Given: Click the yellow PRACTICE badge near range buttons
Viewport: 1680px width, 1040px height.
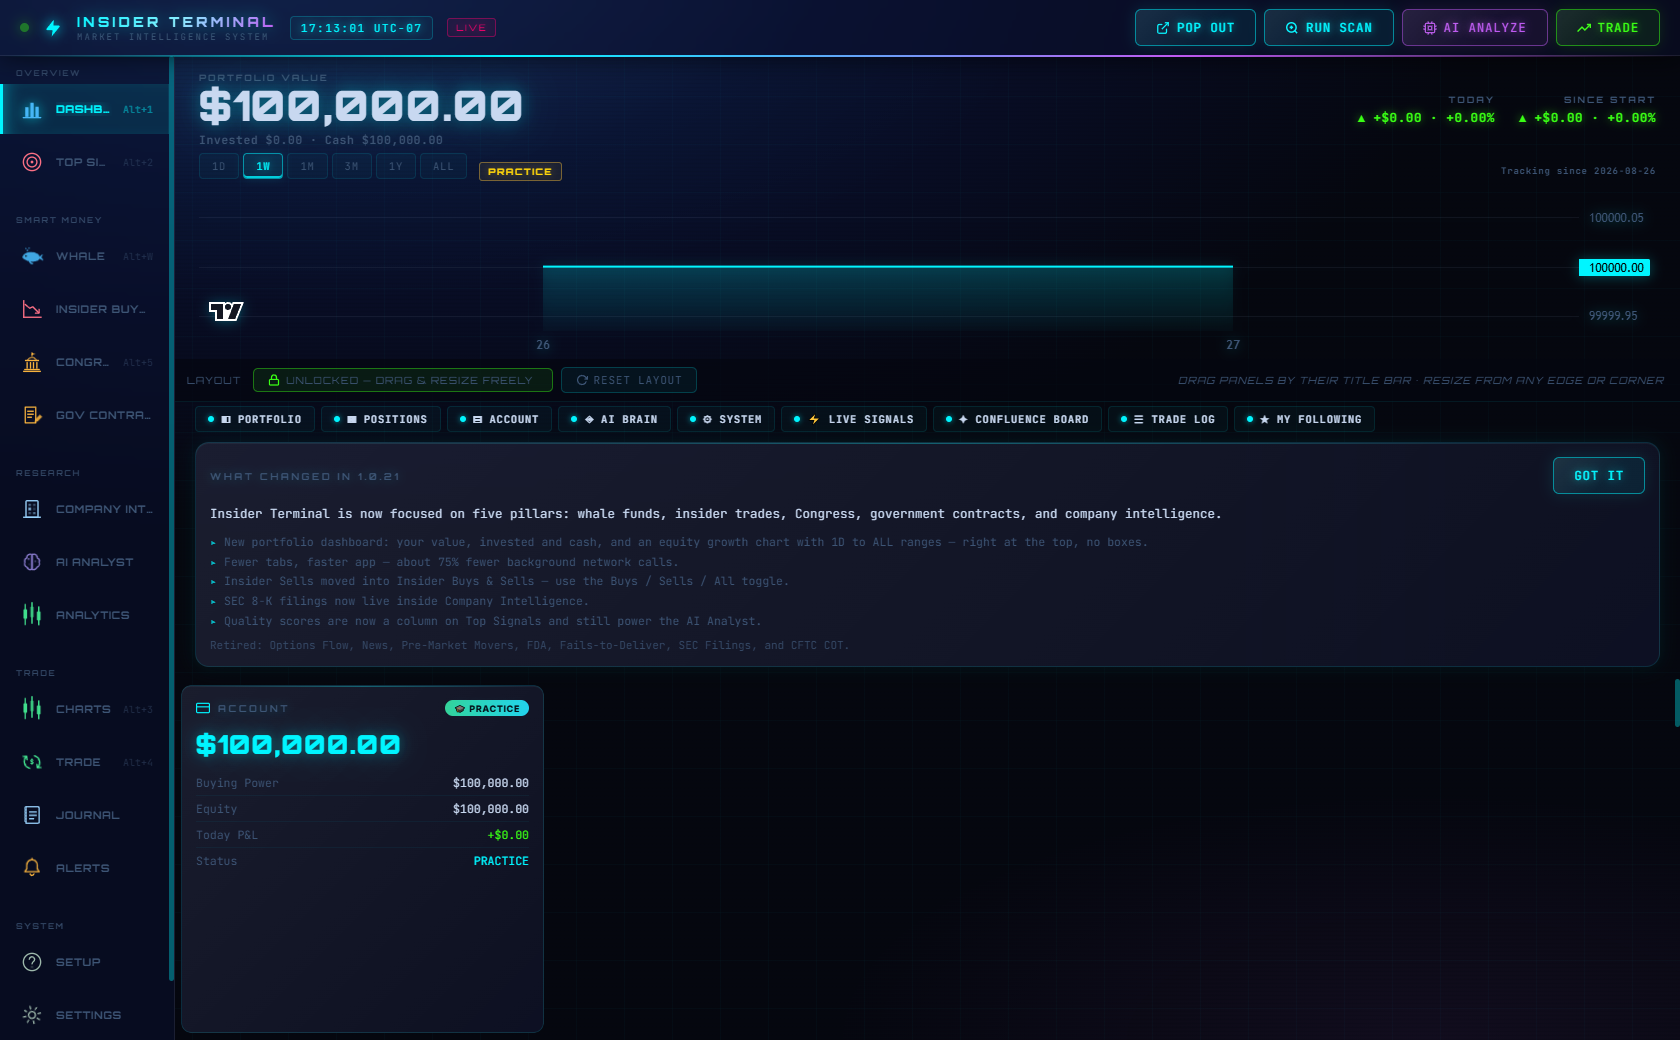Looking at the screenshot, I should [x=520, y=171].
